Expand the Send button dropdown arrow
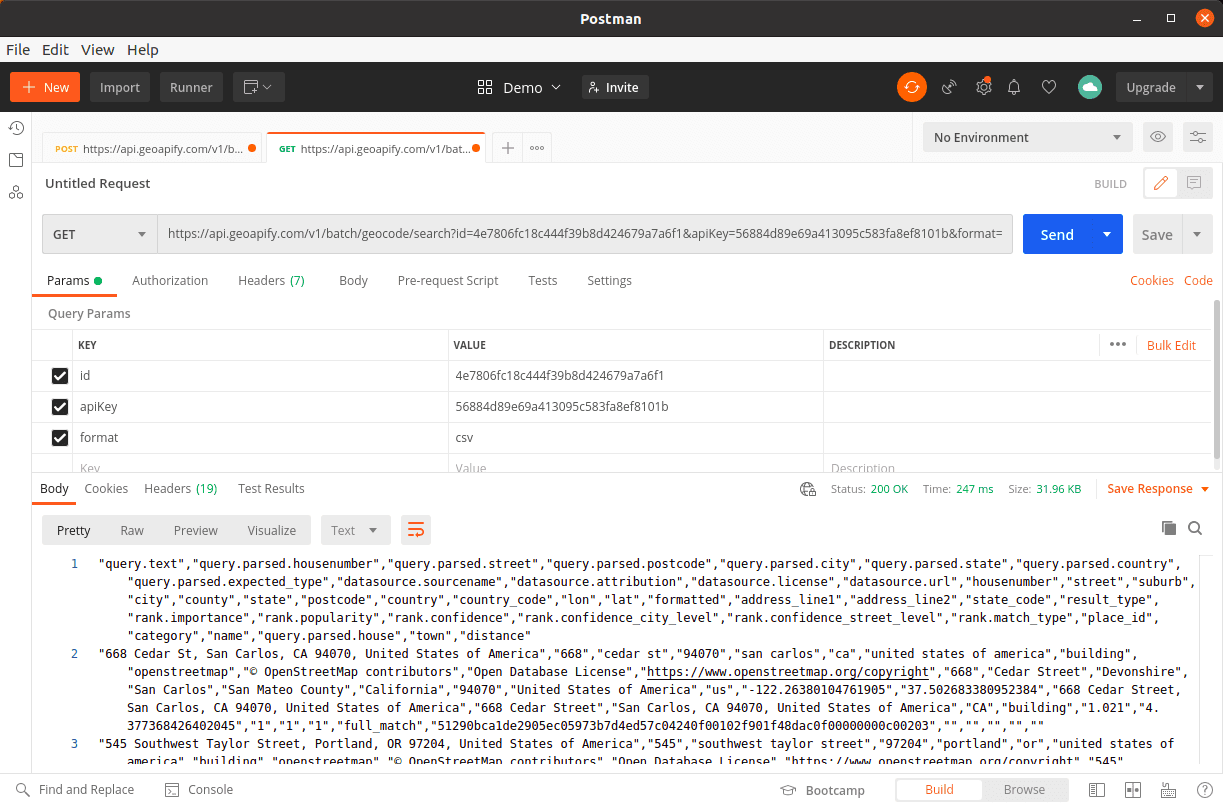This screenshot has height=806, width=1223. tap(1107, 234)
